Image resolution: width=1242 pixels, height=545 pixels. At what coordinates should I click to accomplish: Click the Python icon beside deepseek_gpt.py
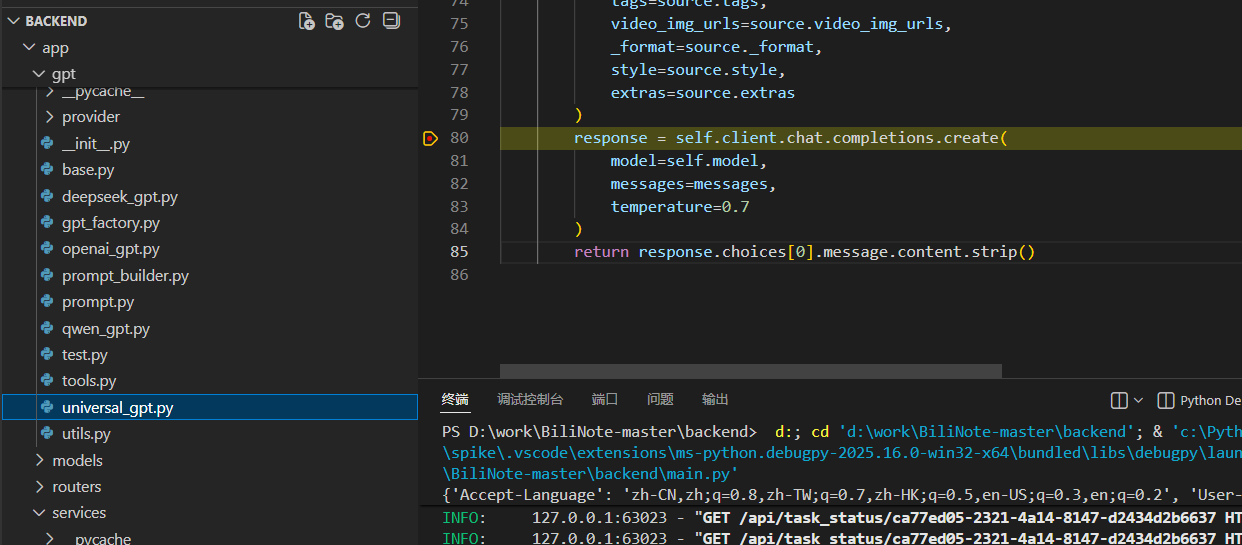(47, 197)
